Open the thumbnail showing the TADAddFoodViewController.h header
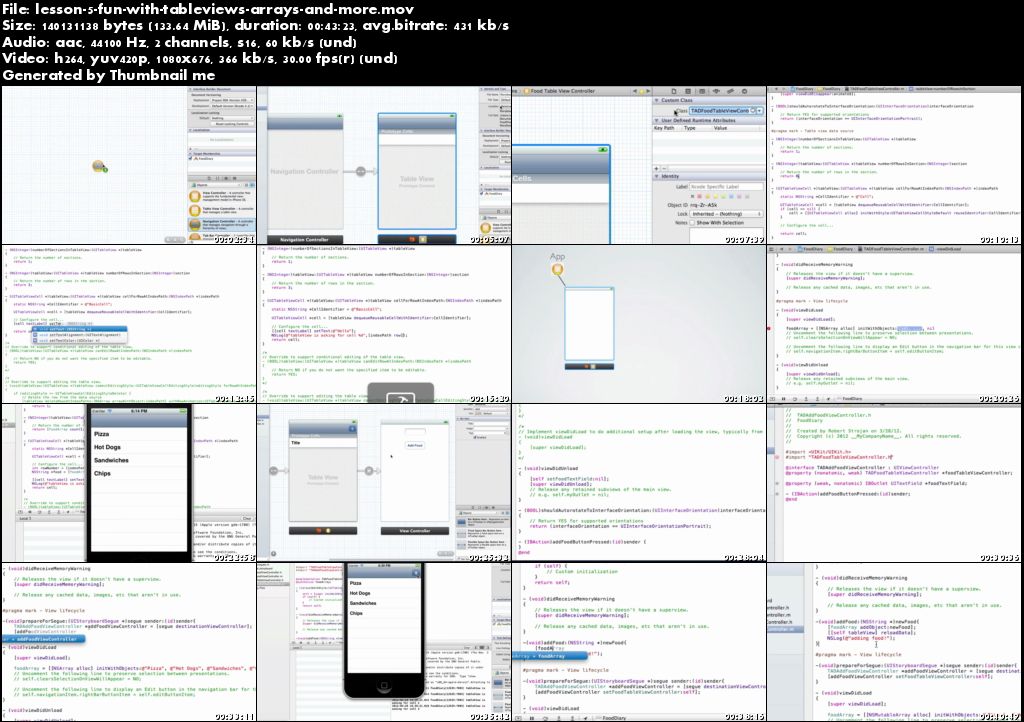The height and width of the screenshot is (722, 1024). point(894,483)
